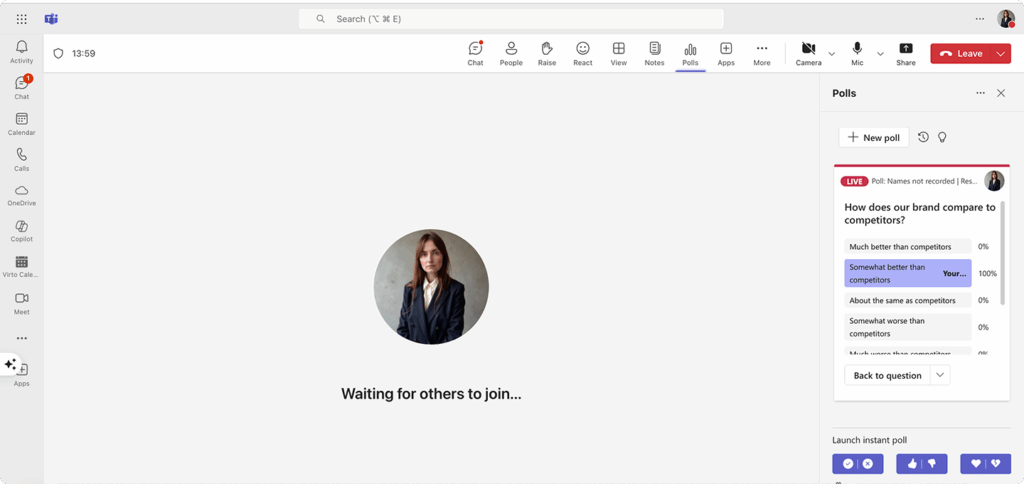Open the View layout options
The width and height of the screenshot is (1024, 484).
[618, 54]
